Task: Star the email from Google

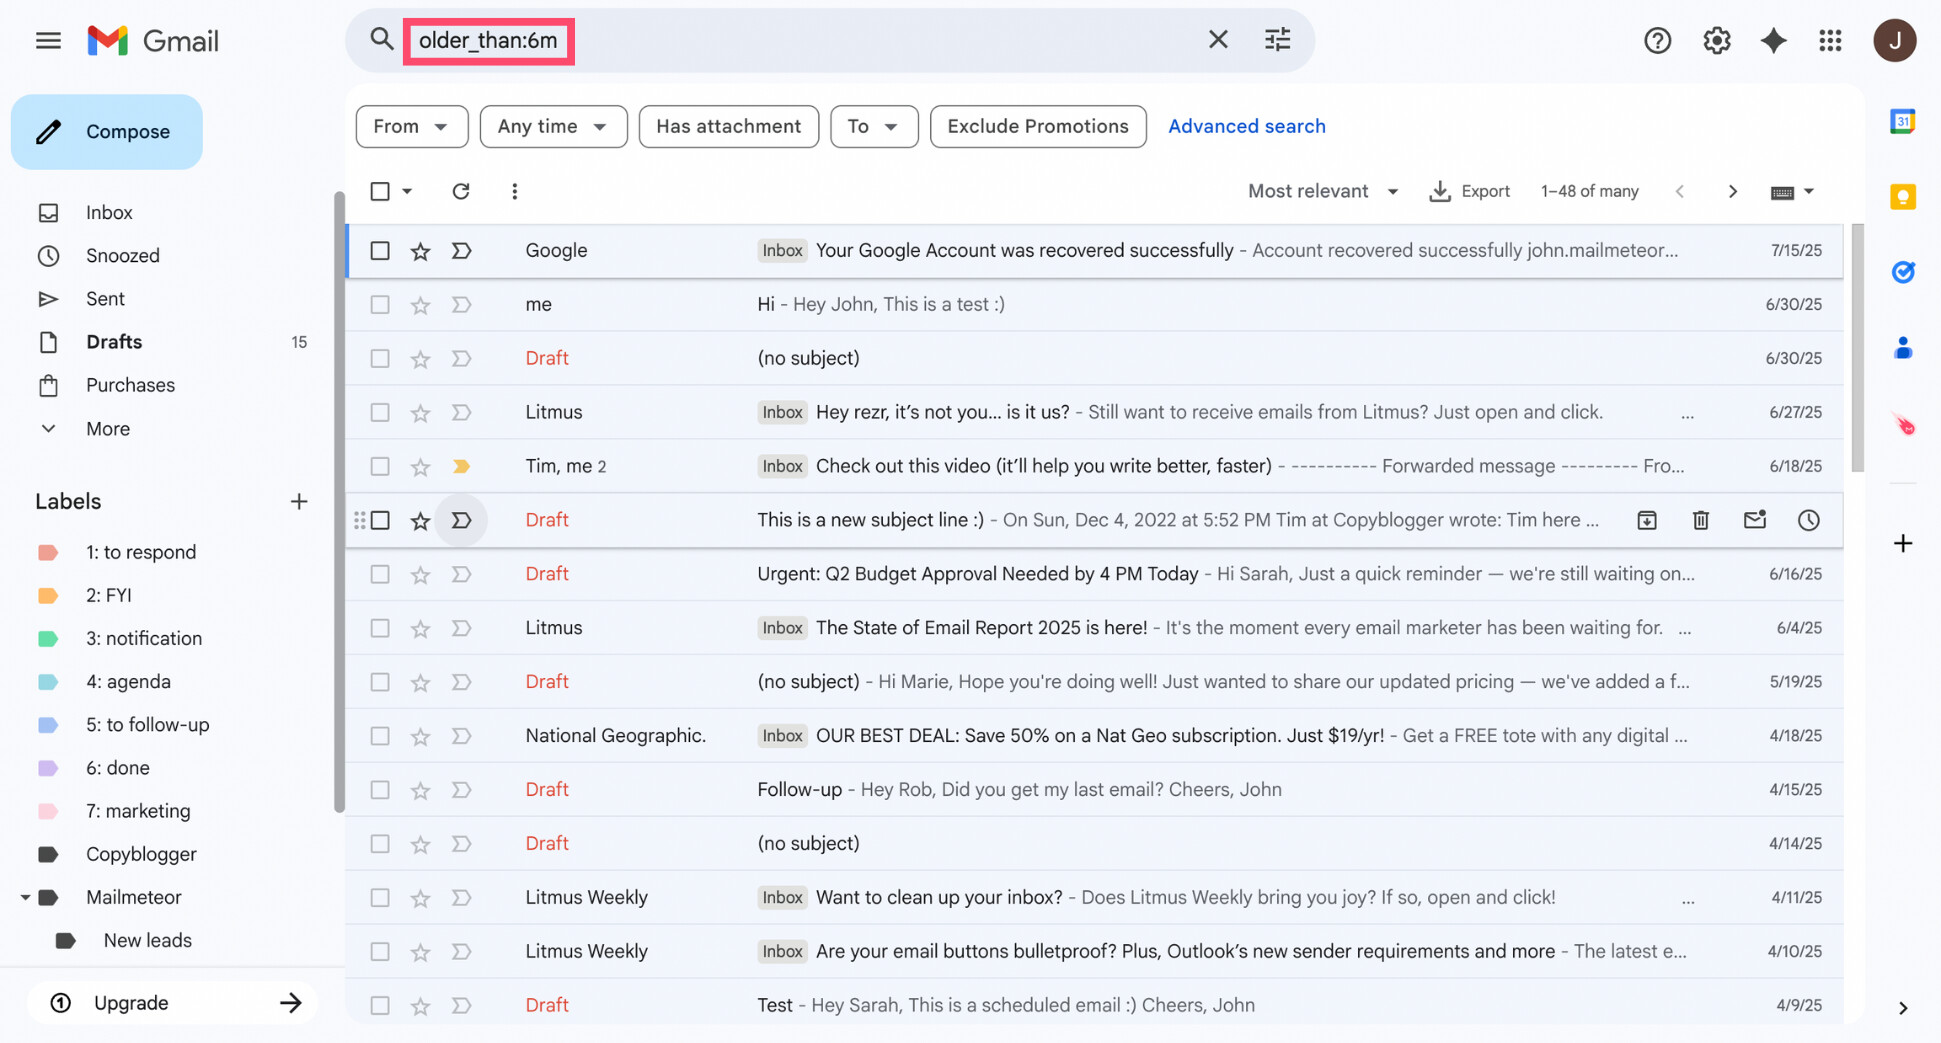Action: pyautogui.click(x=420, y=251)
